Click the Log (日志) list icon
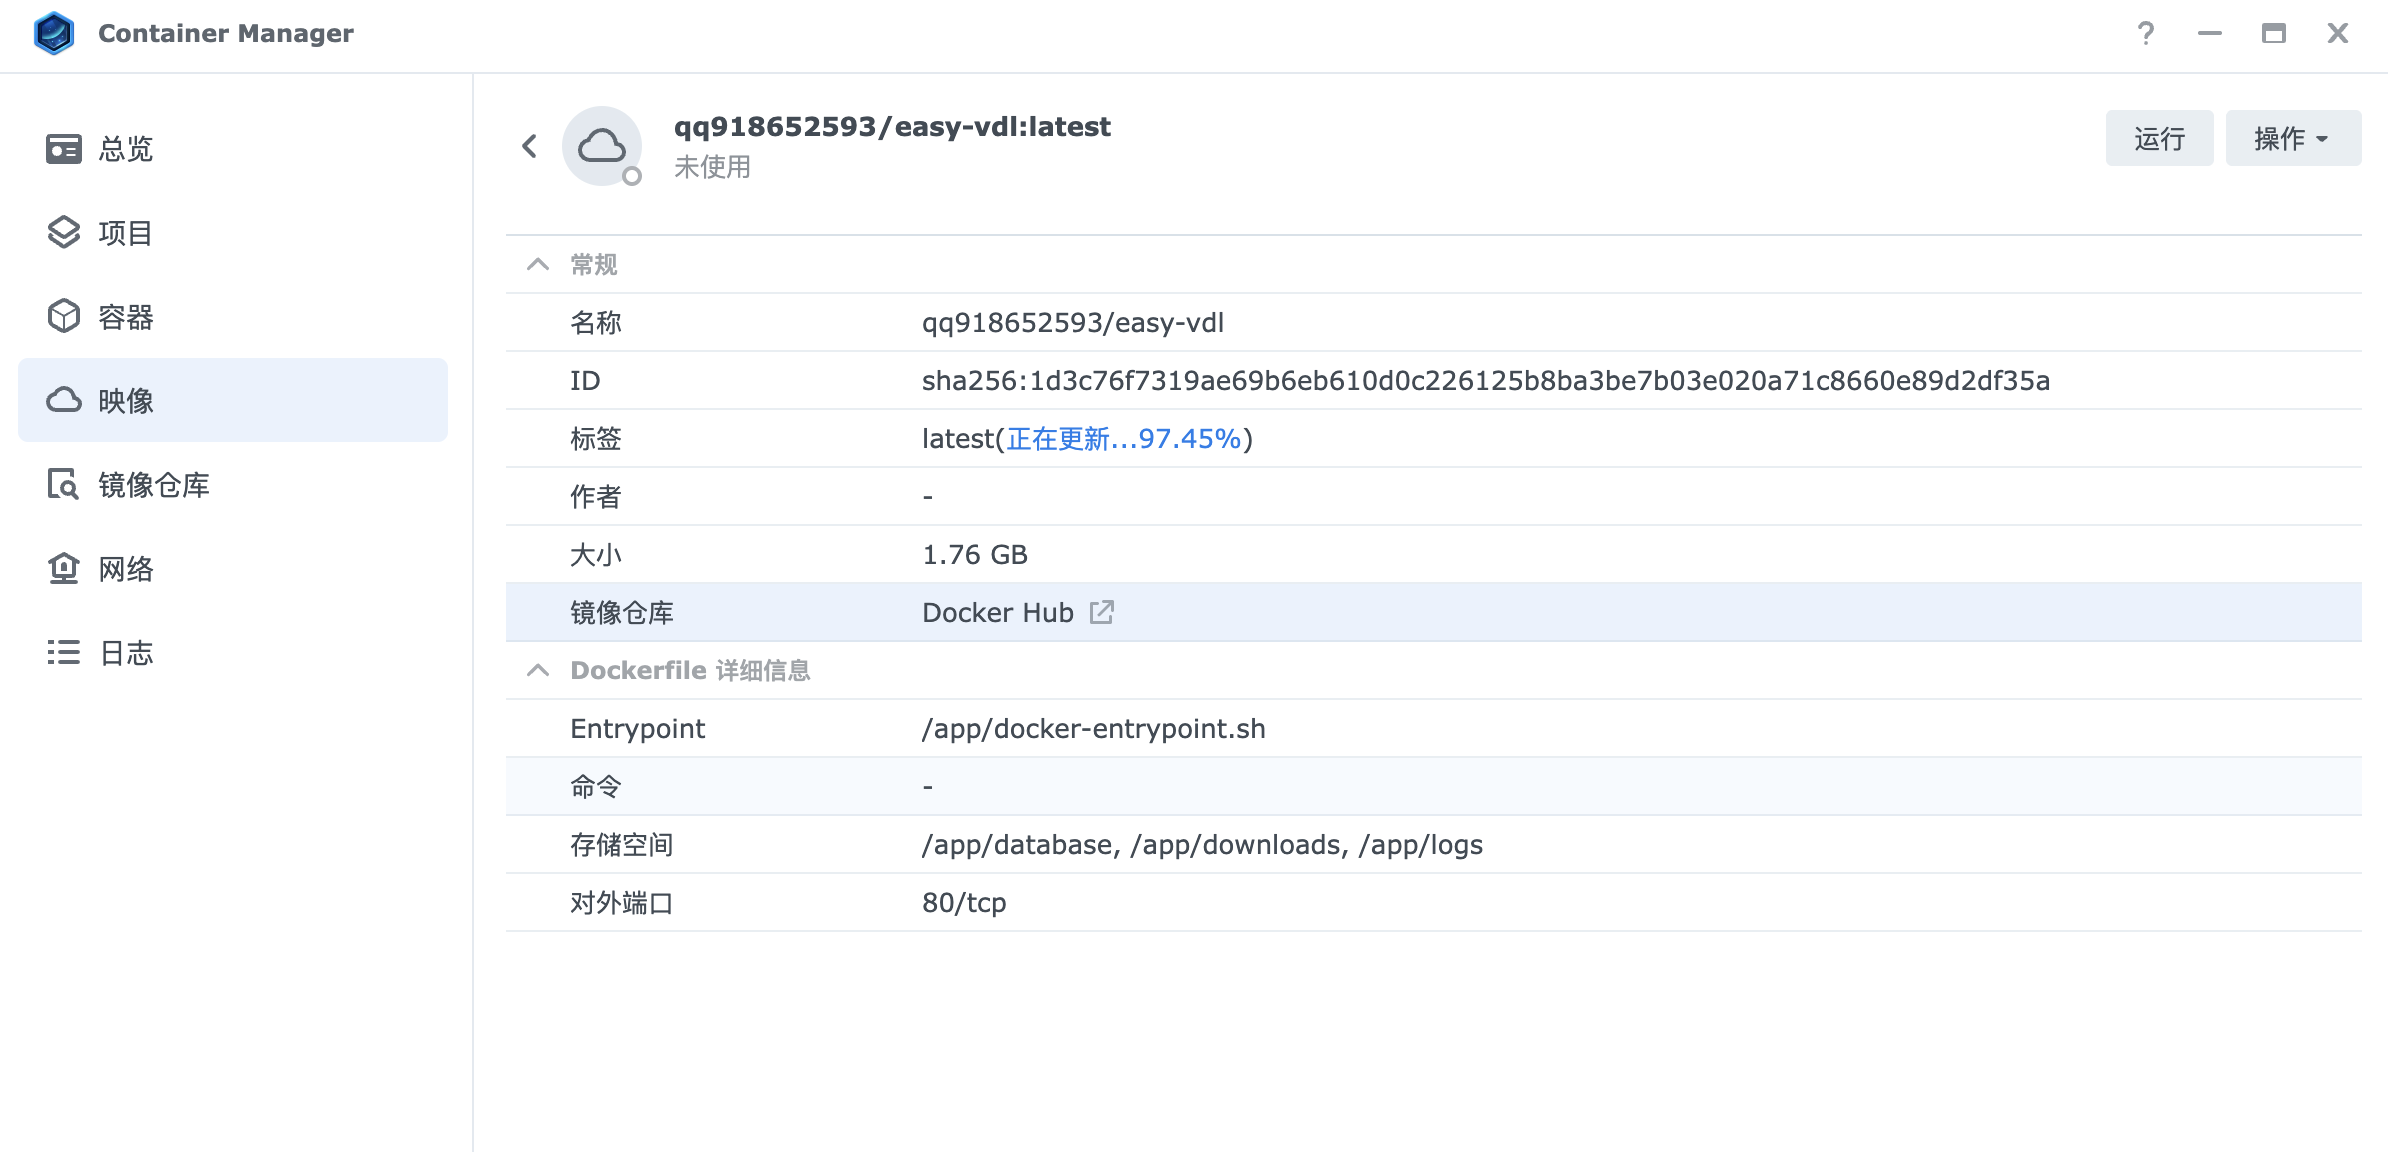This screenshot has width=2388, height=1152. pos(64,653)
